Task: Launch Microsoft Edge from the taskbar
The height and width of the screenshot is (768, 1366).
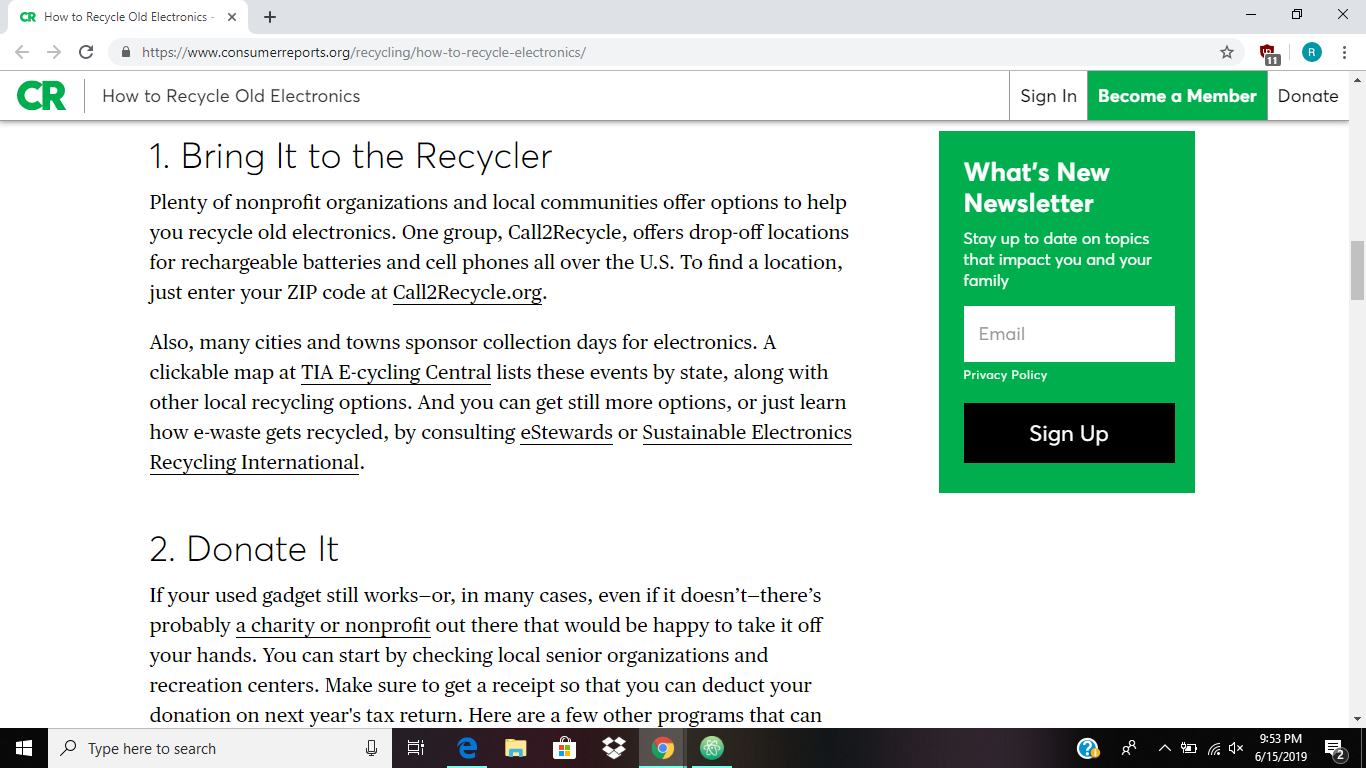Action: tap(467, 748)
